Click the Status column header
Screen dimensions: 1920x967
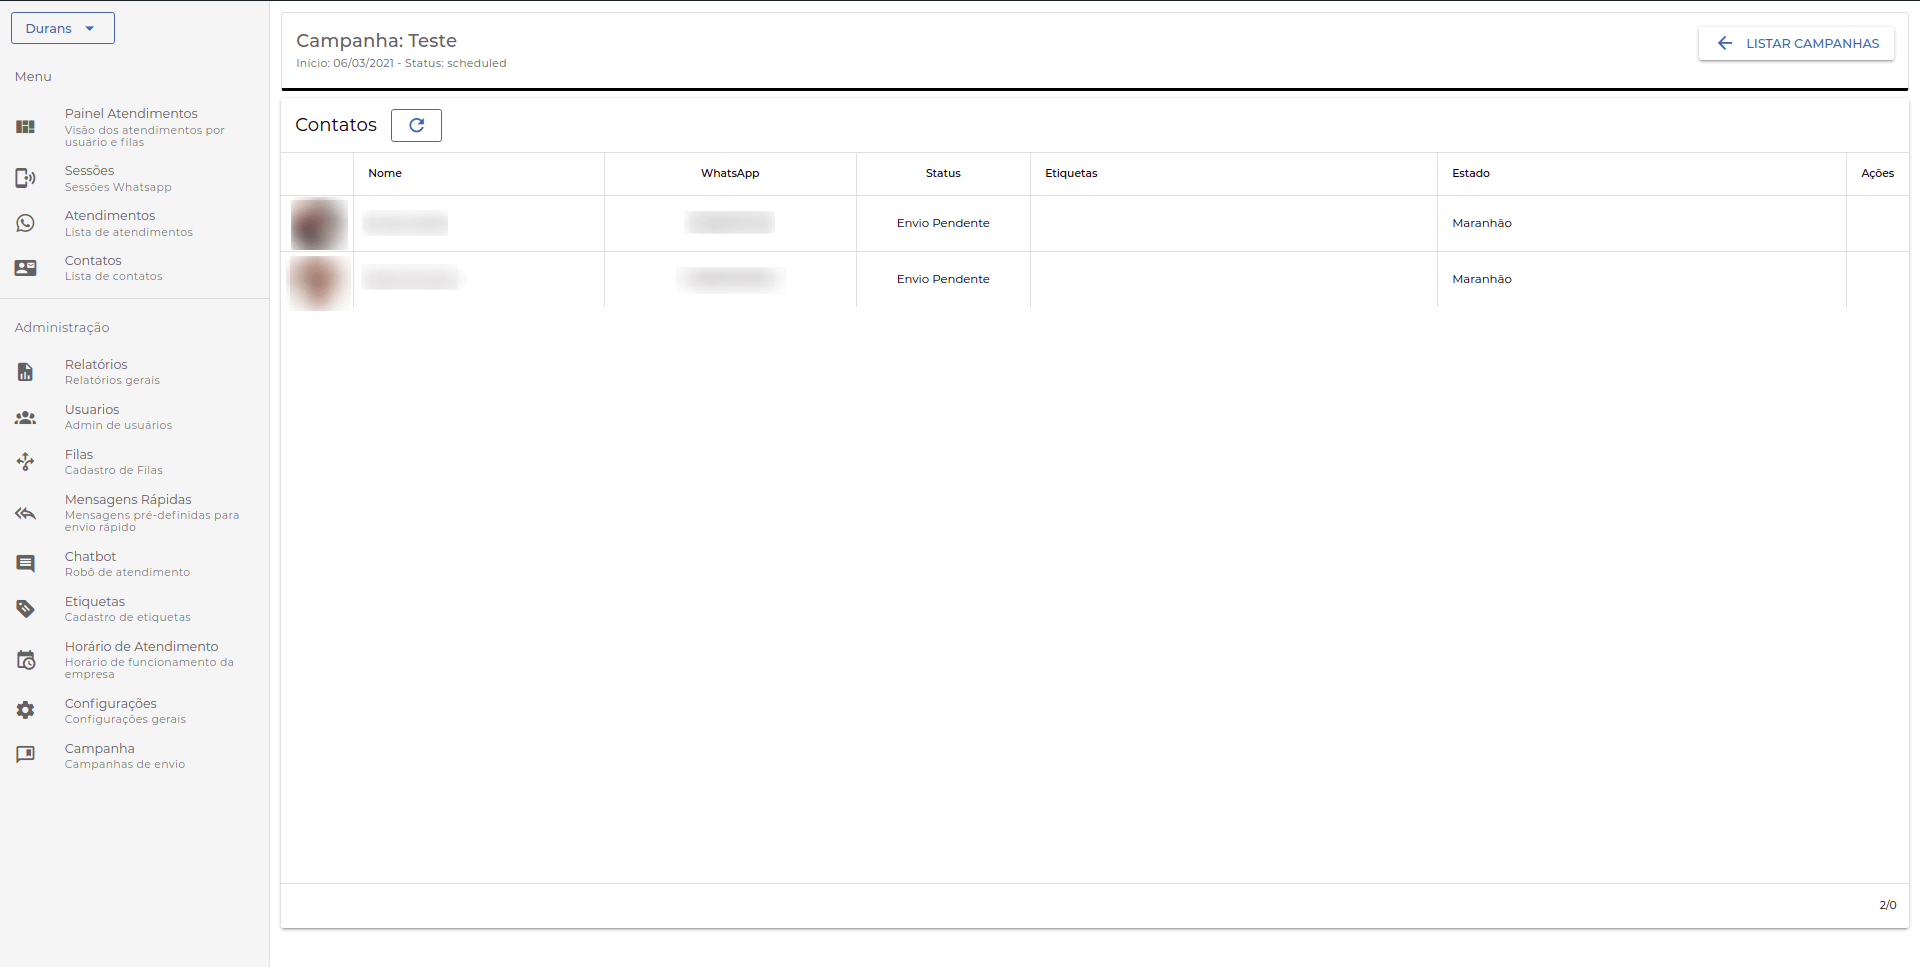click(942, 173)
